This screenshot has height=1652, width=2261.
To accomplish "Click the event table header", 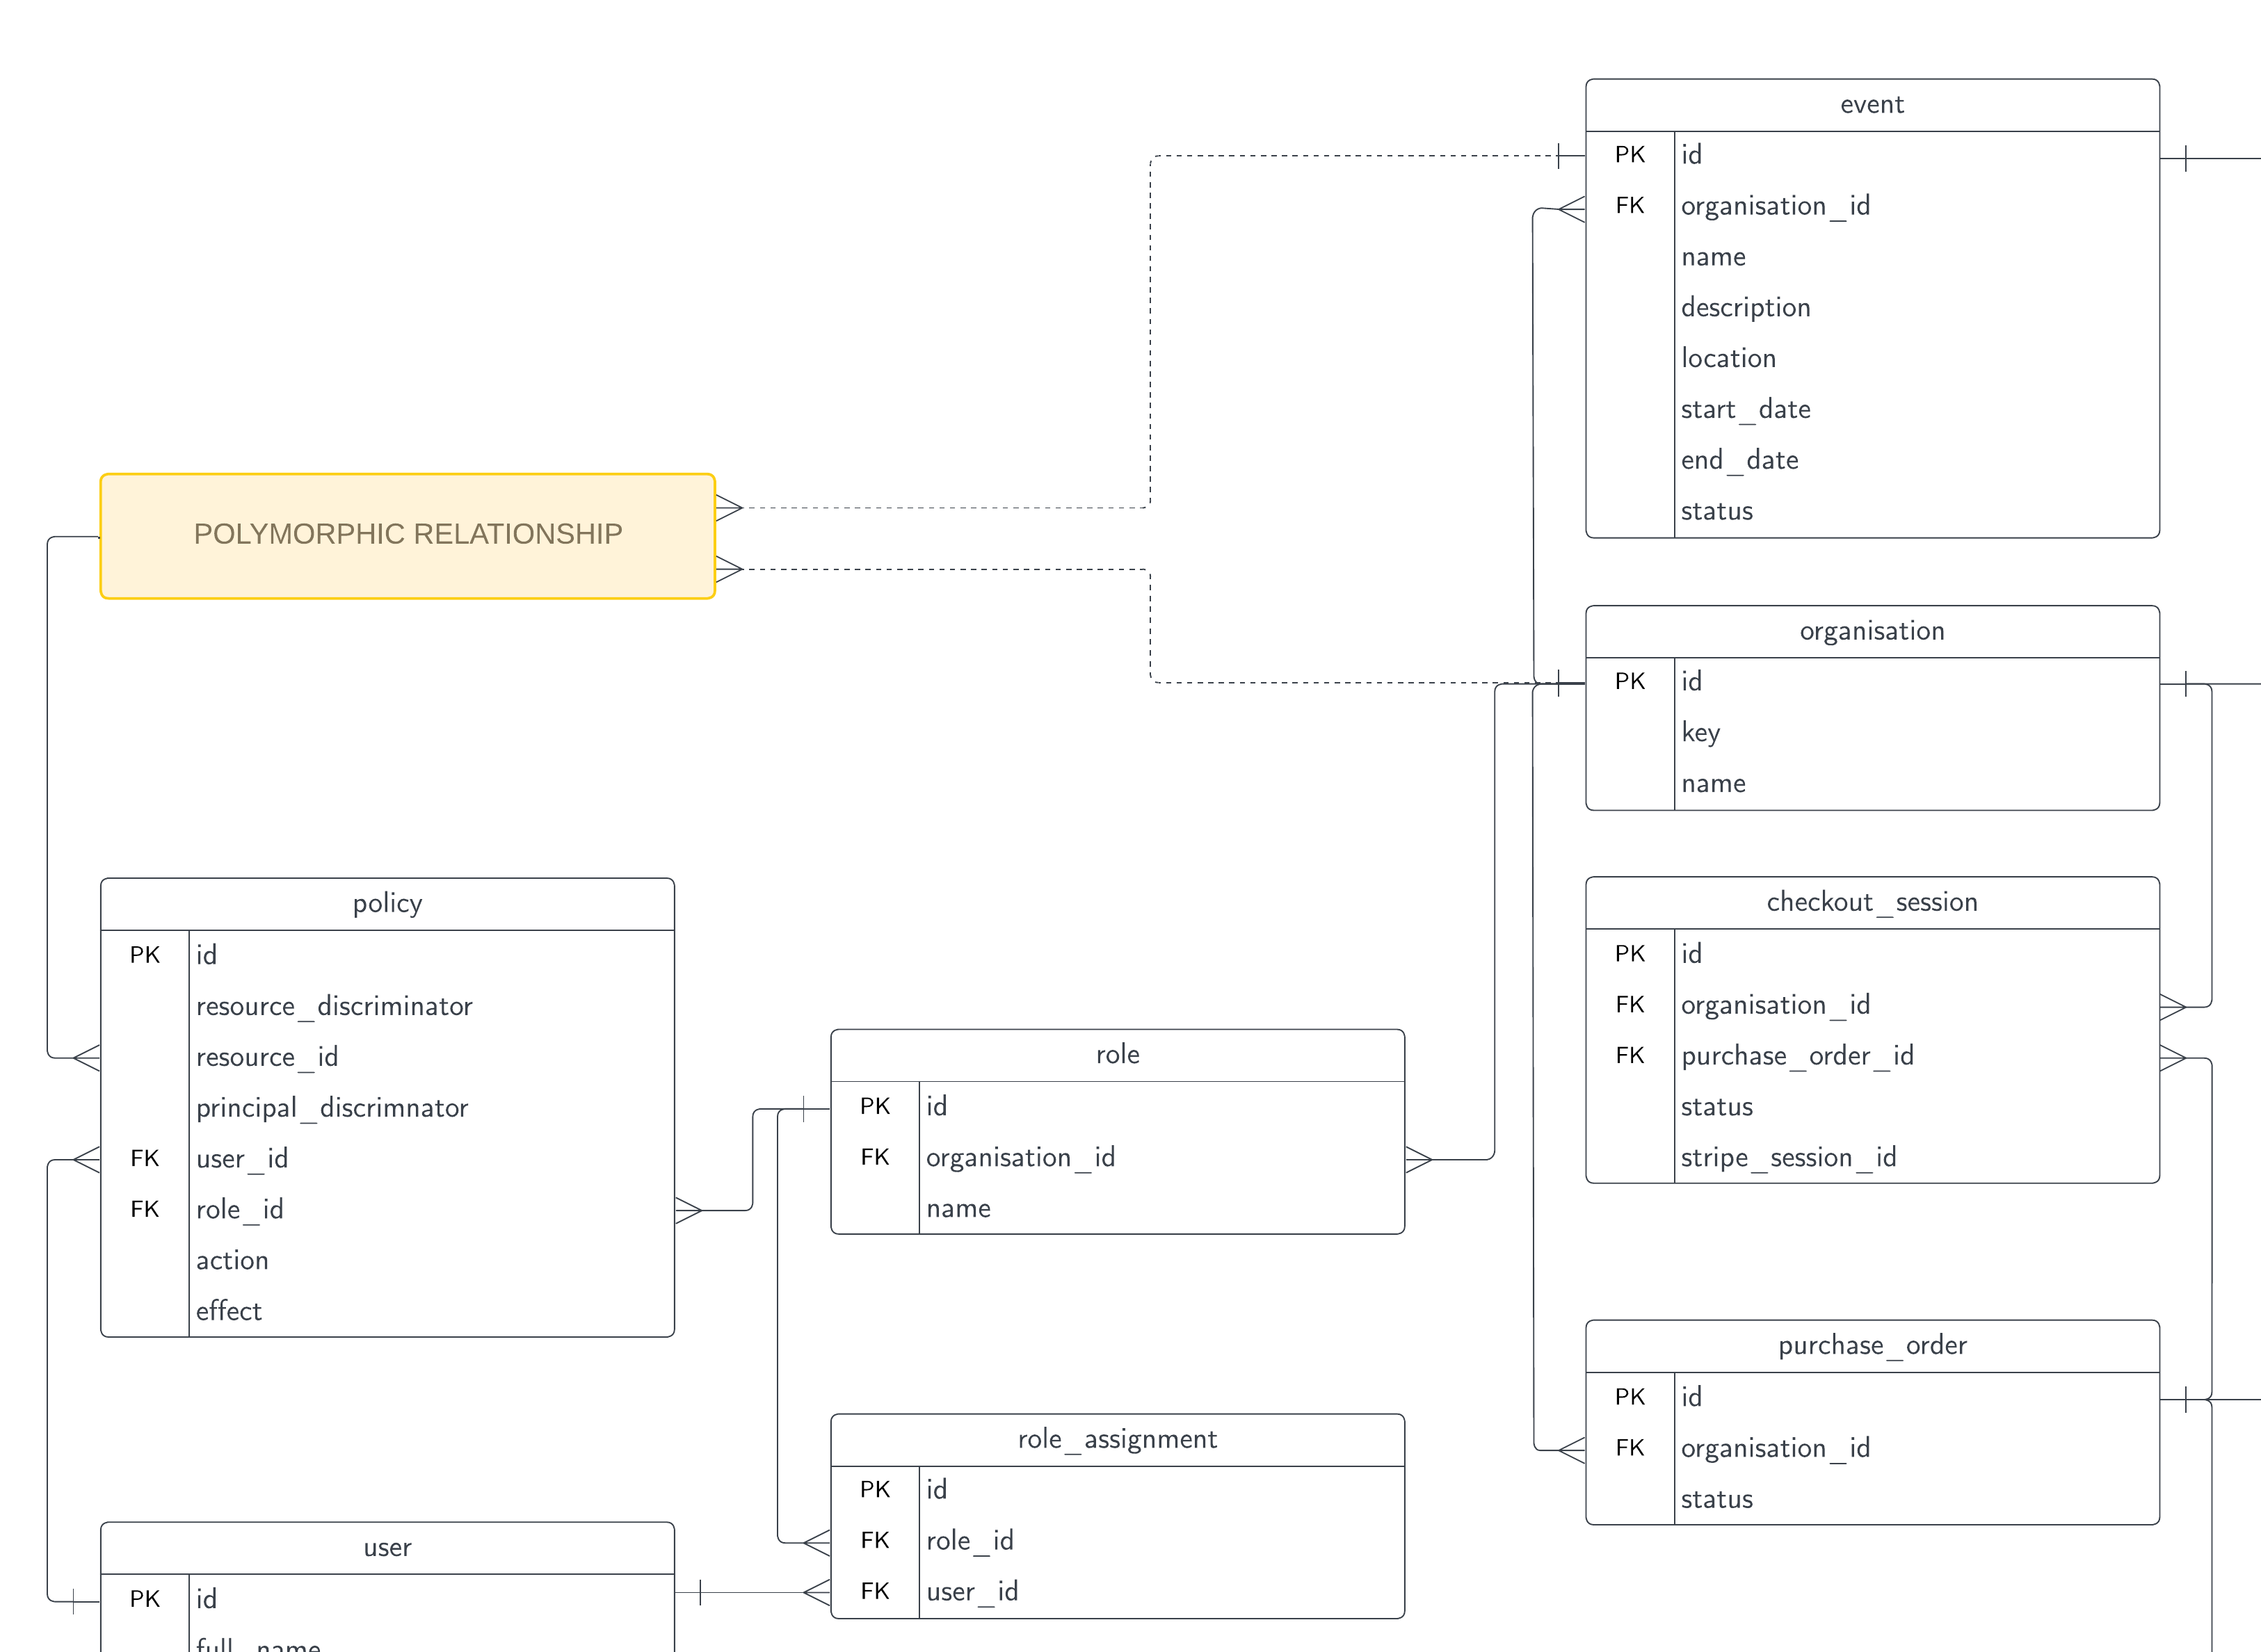I will (1871, 105).
